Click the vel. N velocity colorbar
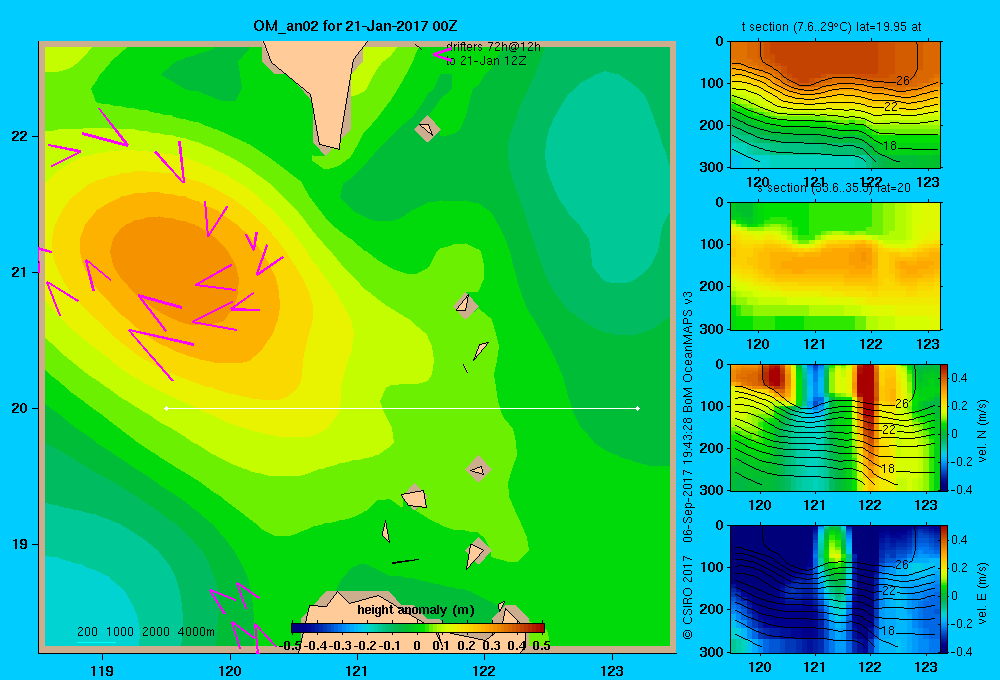This screenshot has height=680, width=1000. coord(945,427)
